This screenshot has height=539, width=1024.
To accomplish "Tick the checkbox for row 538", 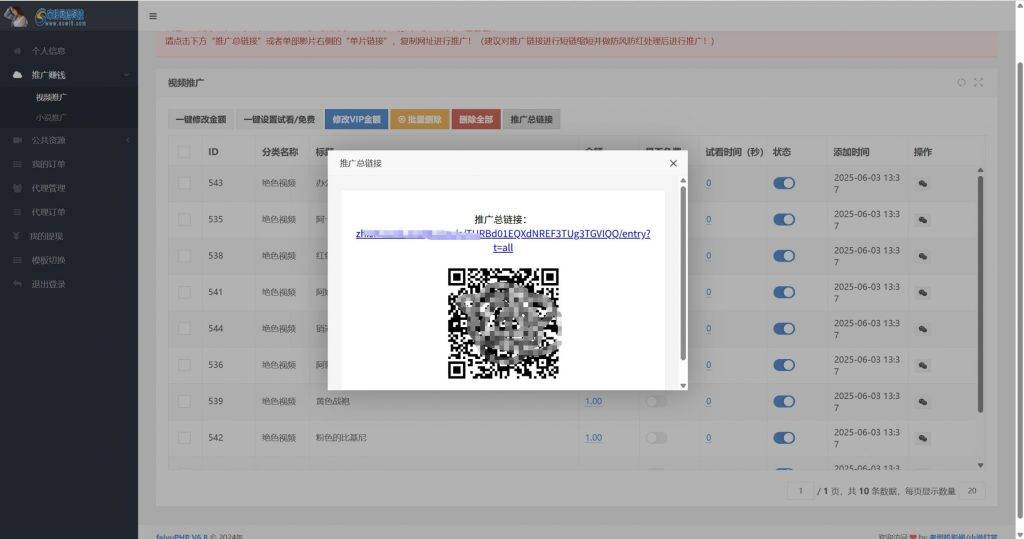I will (184, 256).
